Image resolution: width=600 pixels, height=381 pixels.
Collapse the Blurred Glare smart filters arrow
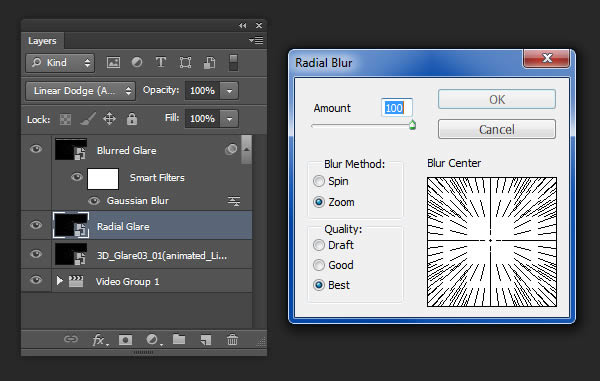[247, 149]
